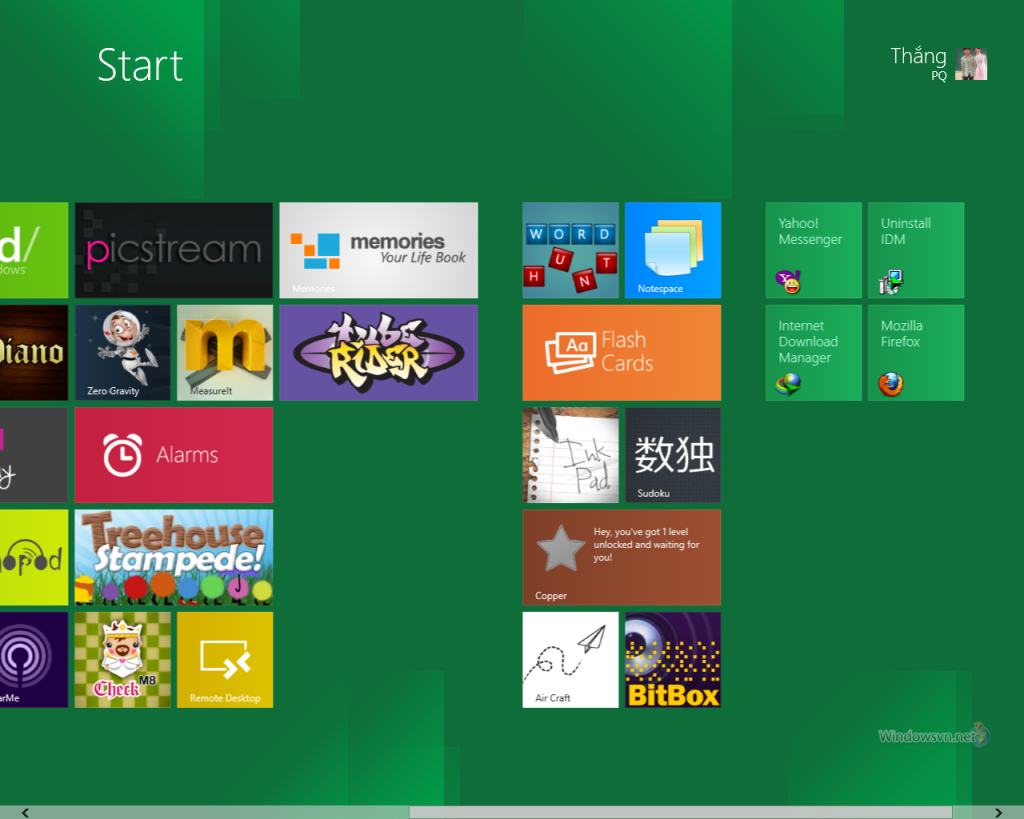Open the Remote Desktop tile
This screenshot has width=1024, height=819.
point(225,660)
